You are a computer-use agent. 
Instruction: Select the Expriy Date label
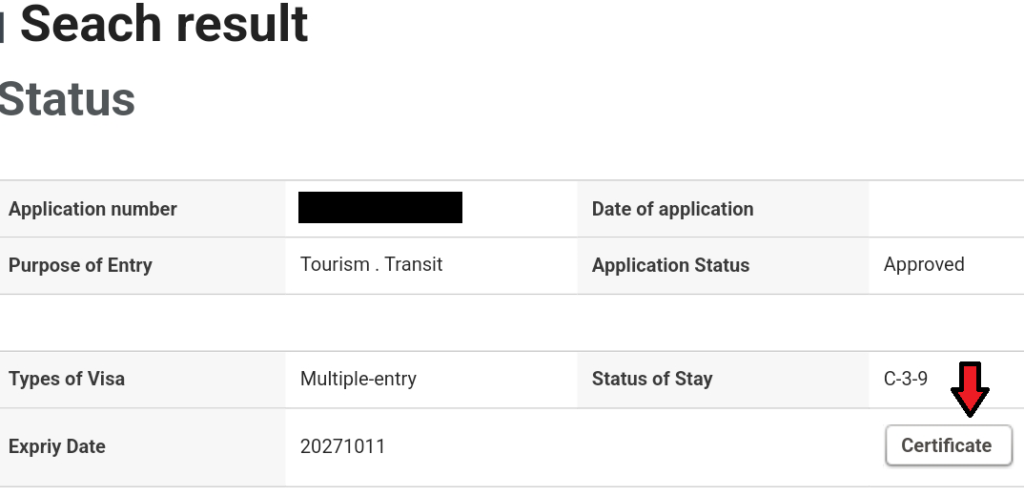pos(57,447)
